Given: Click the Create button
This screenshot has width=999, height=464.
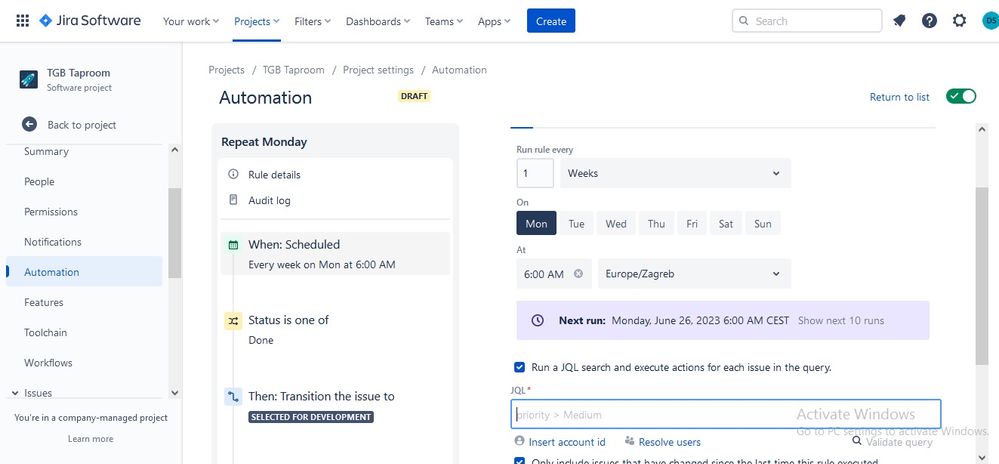Looking at the screenshot, I should click(x=551, y=21).
